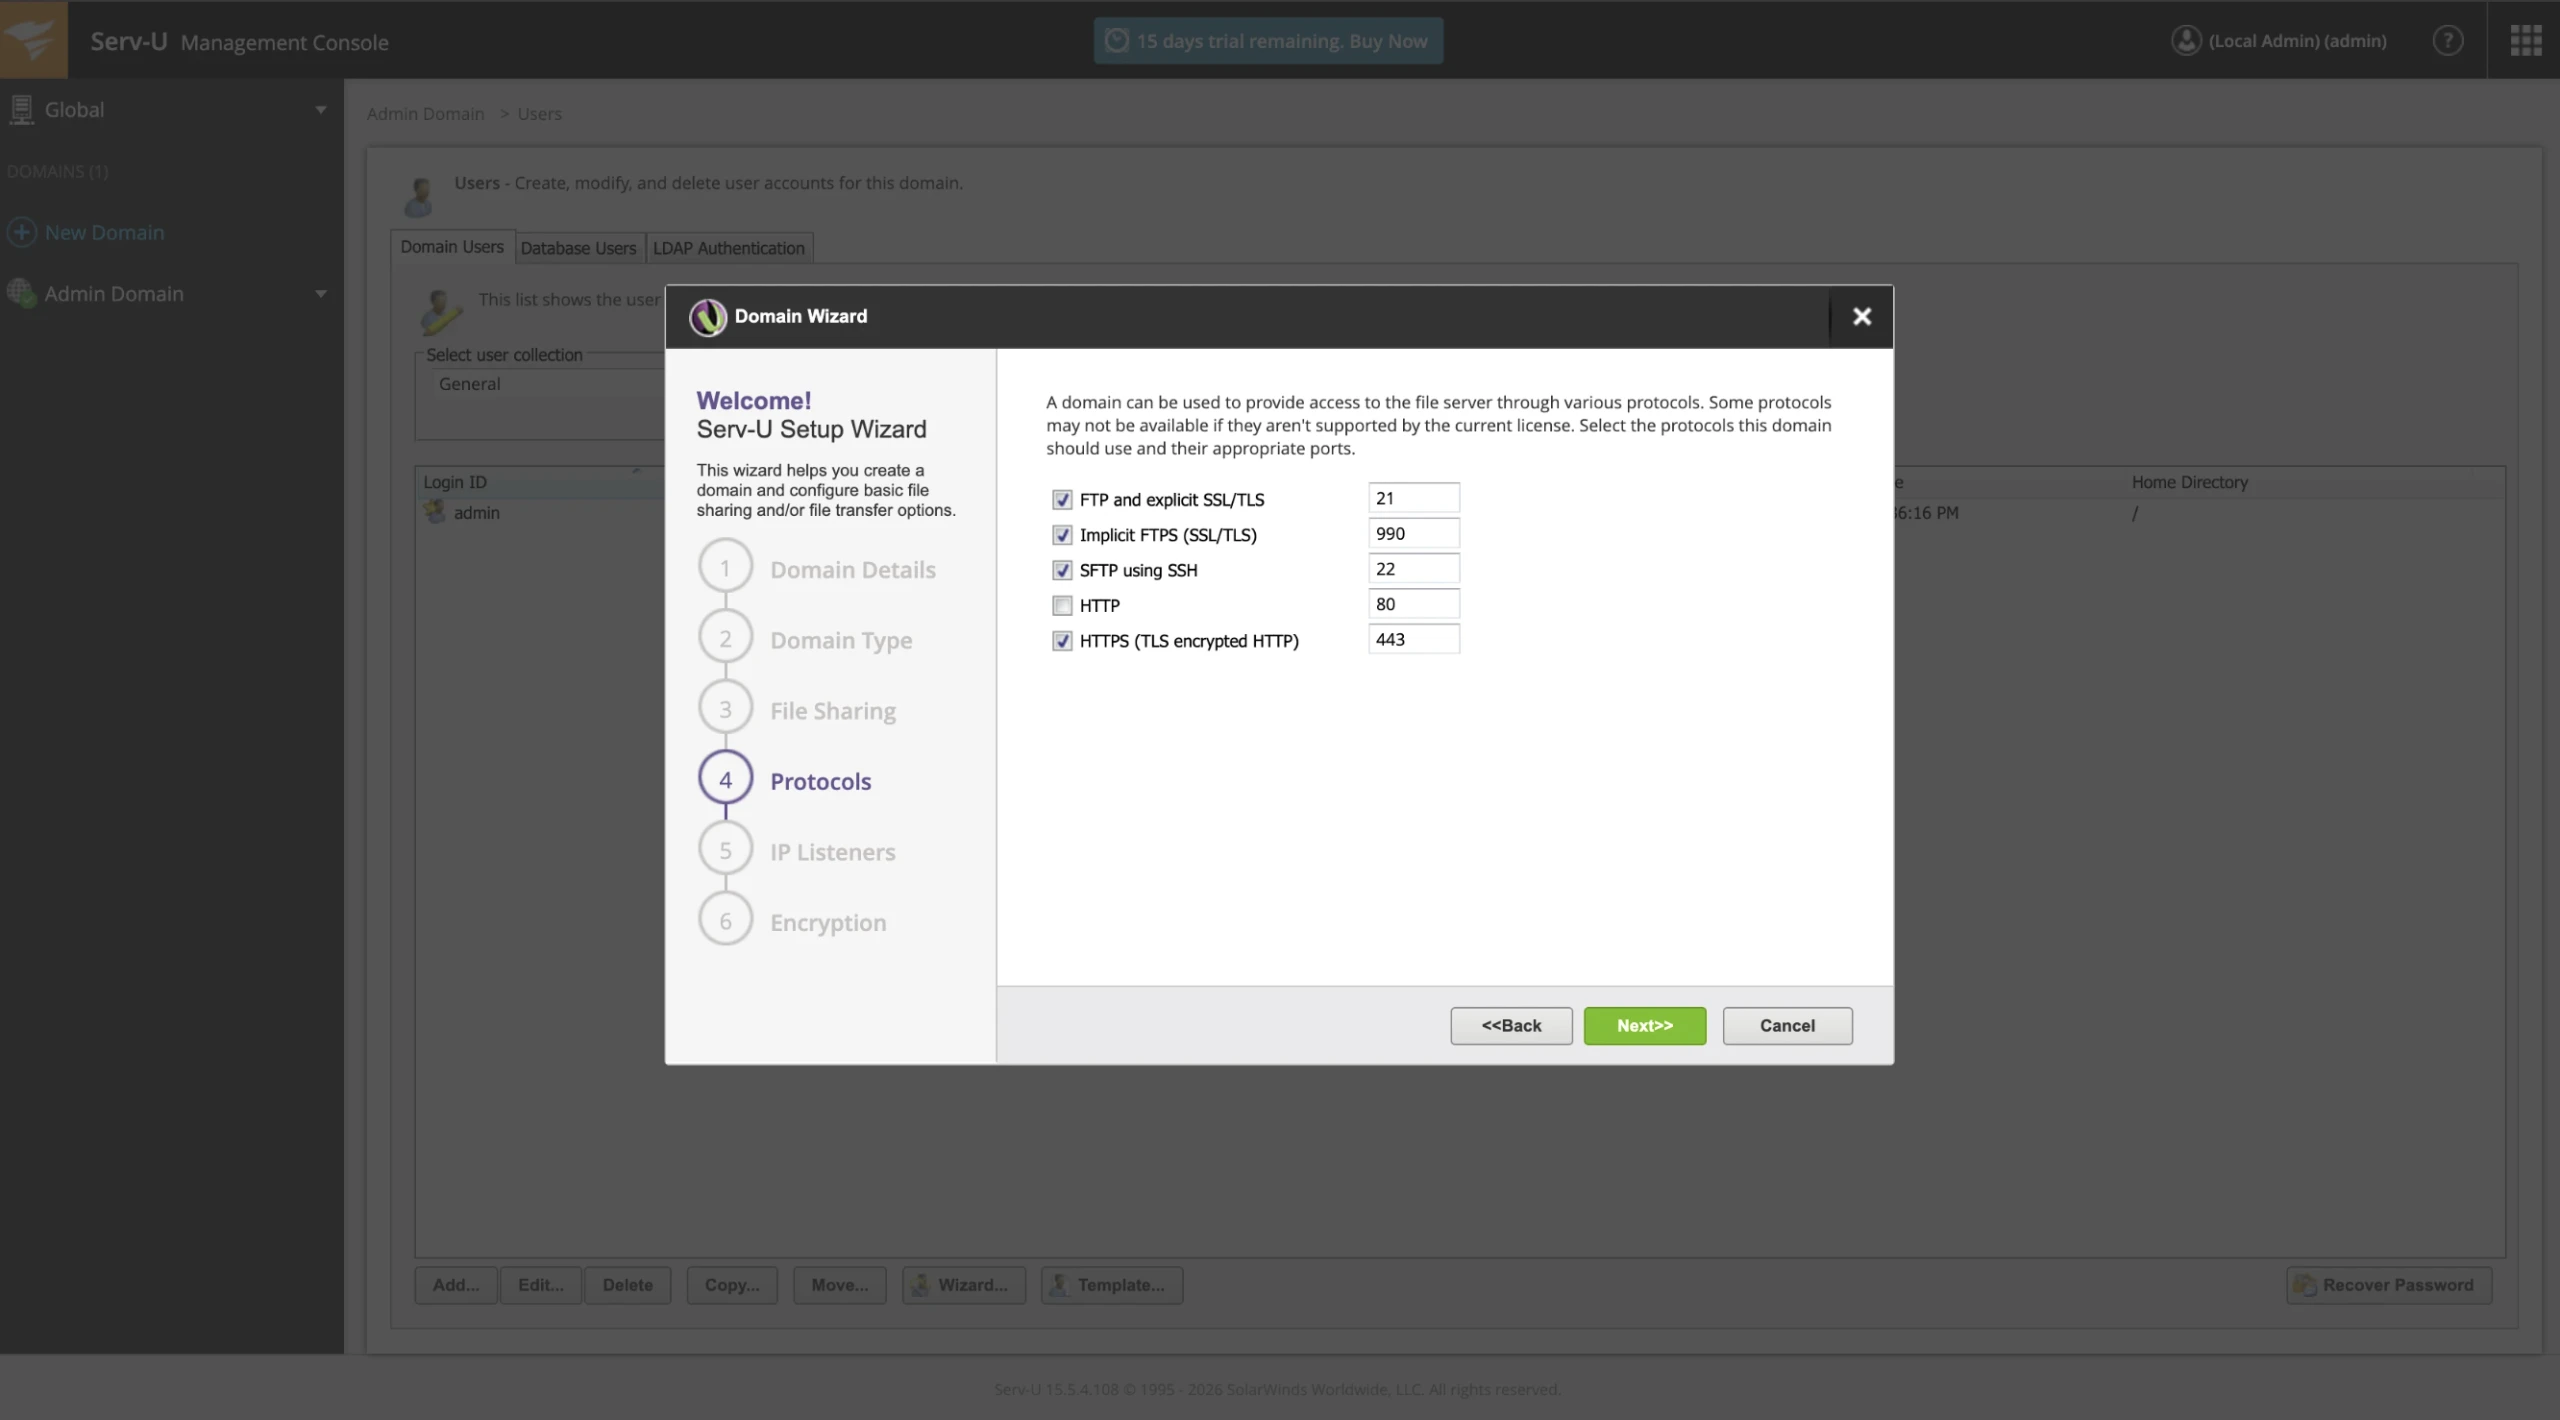2560x1420 pixels.
Task: Click the New Domain link text
Action: tap(104, 232)
